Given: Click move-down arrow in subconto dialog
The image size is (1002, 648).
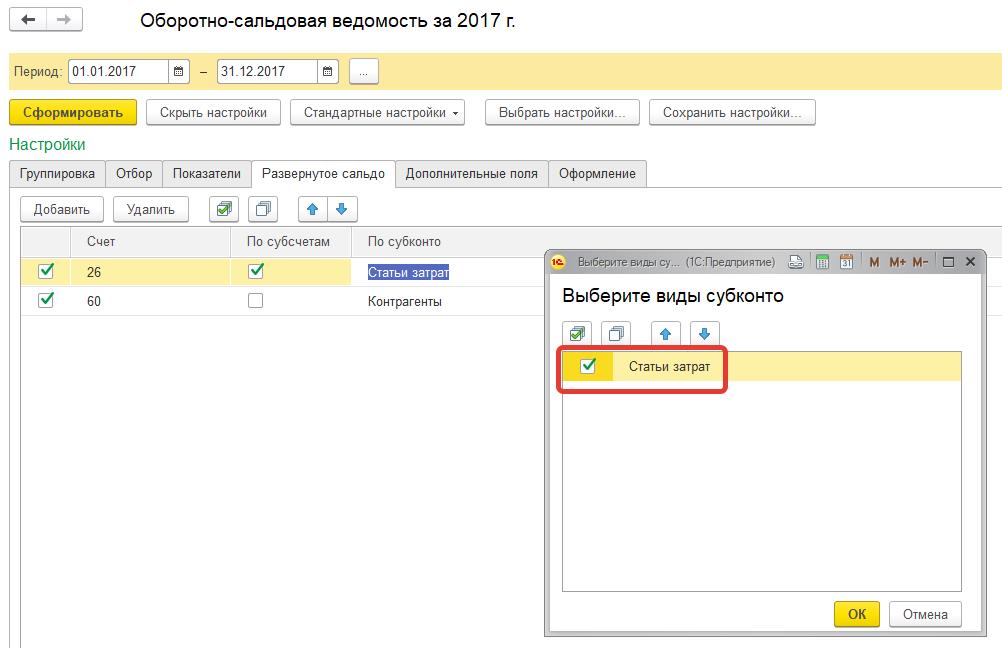Looking at the screenshot, I should pyautogui.click(x=704, y=334).
